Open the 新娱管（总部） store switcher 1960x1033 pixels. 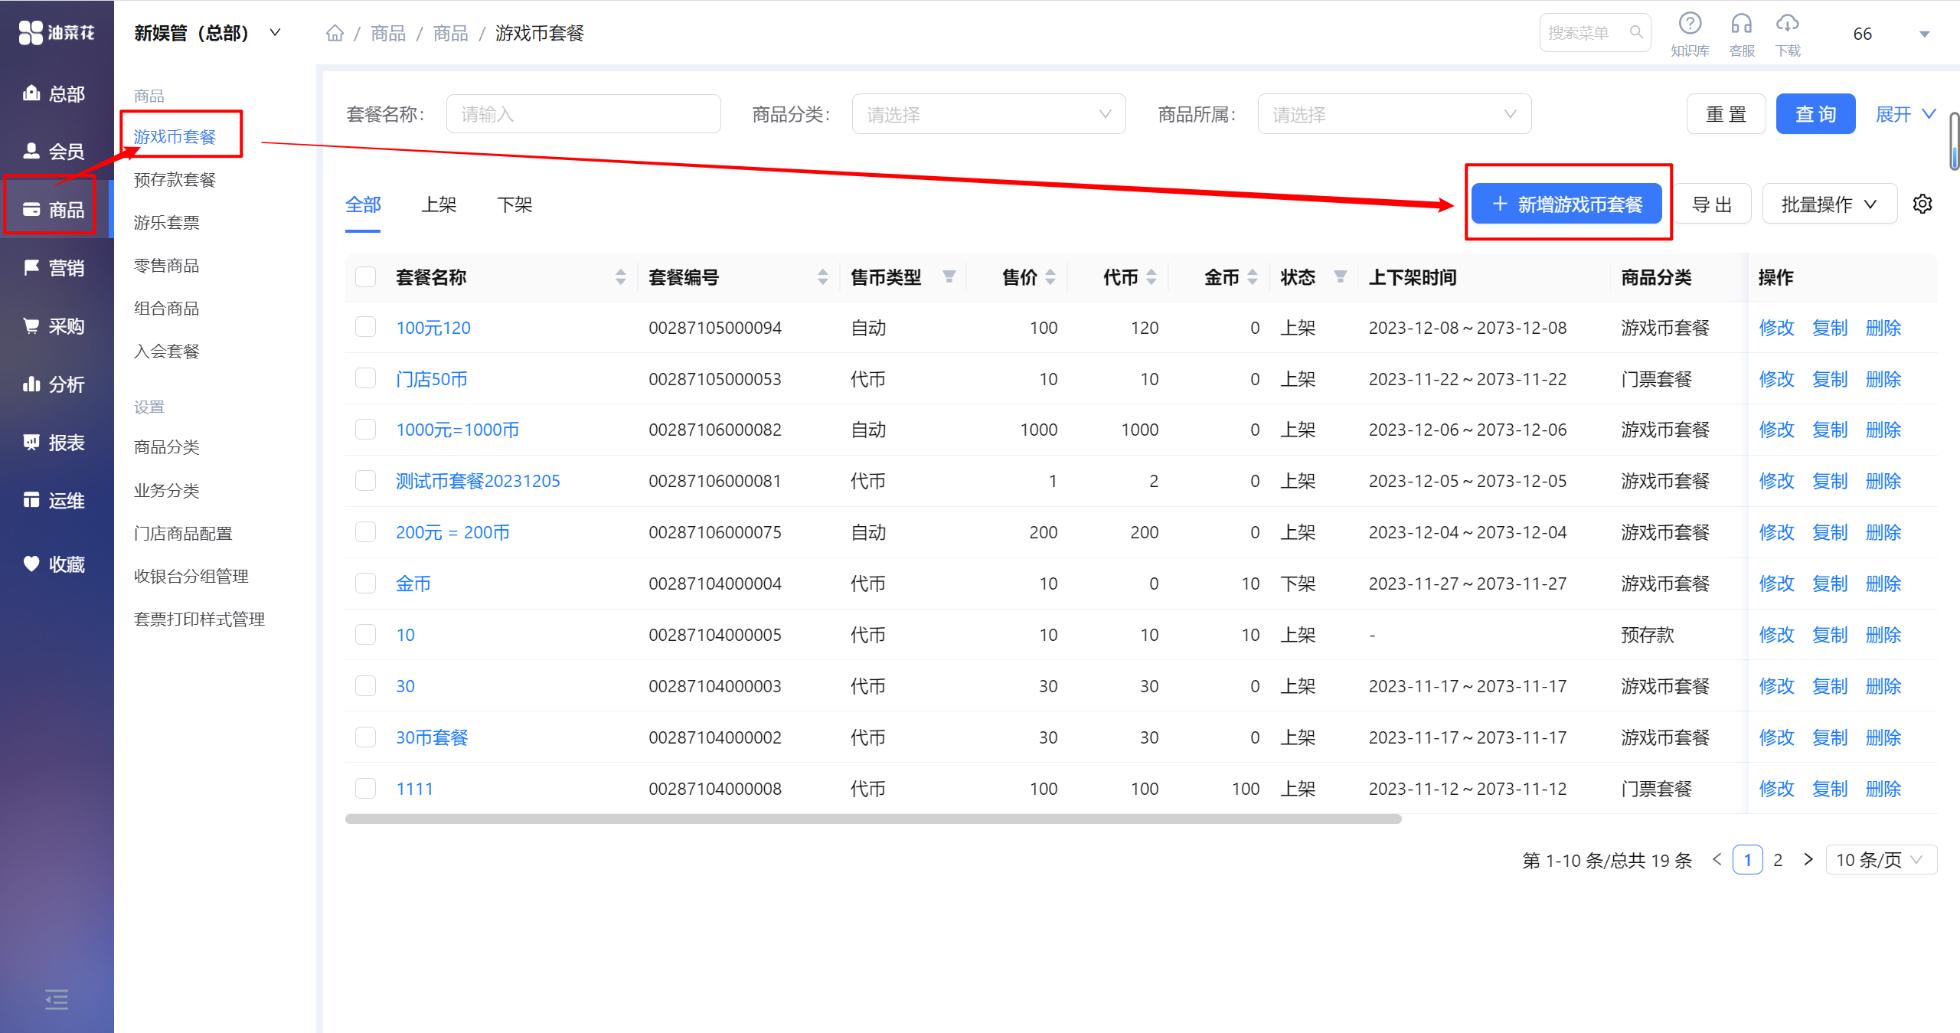[208, 33]
